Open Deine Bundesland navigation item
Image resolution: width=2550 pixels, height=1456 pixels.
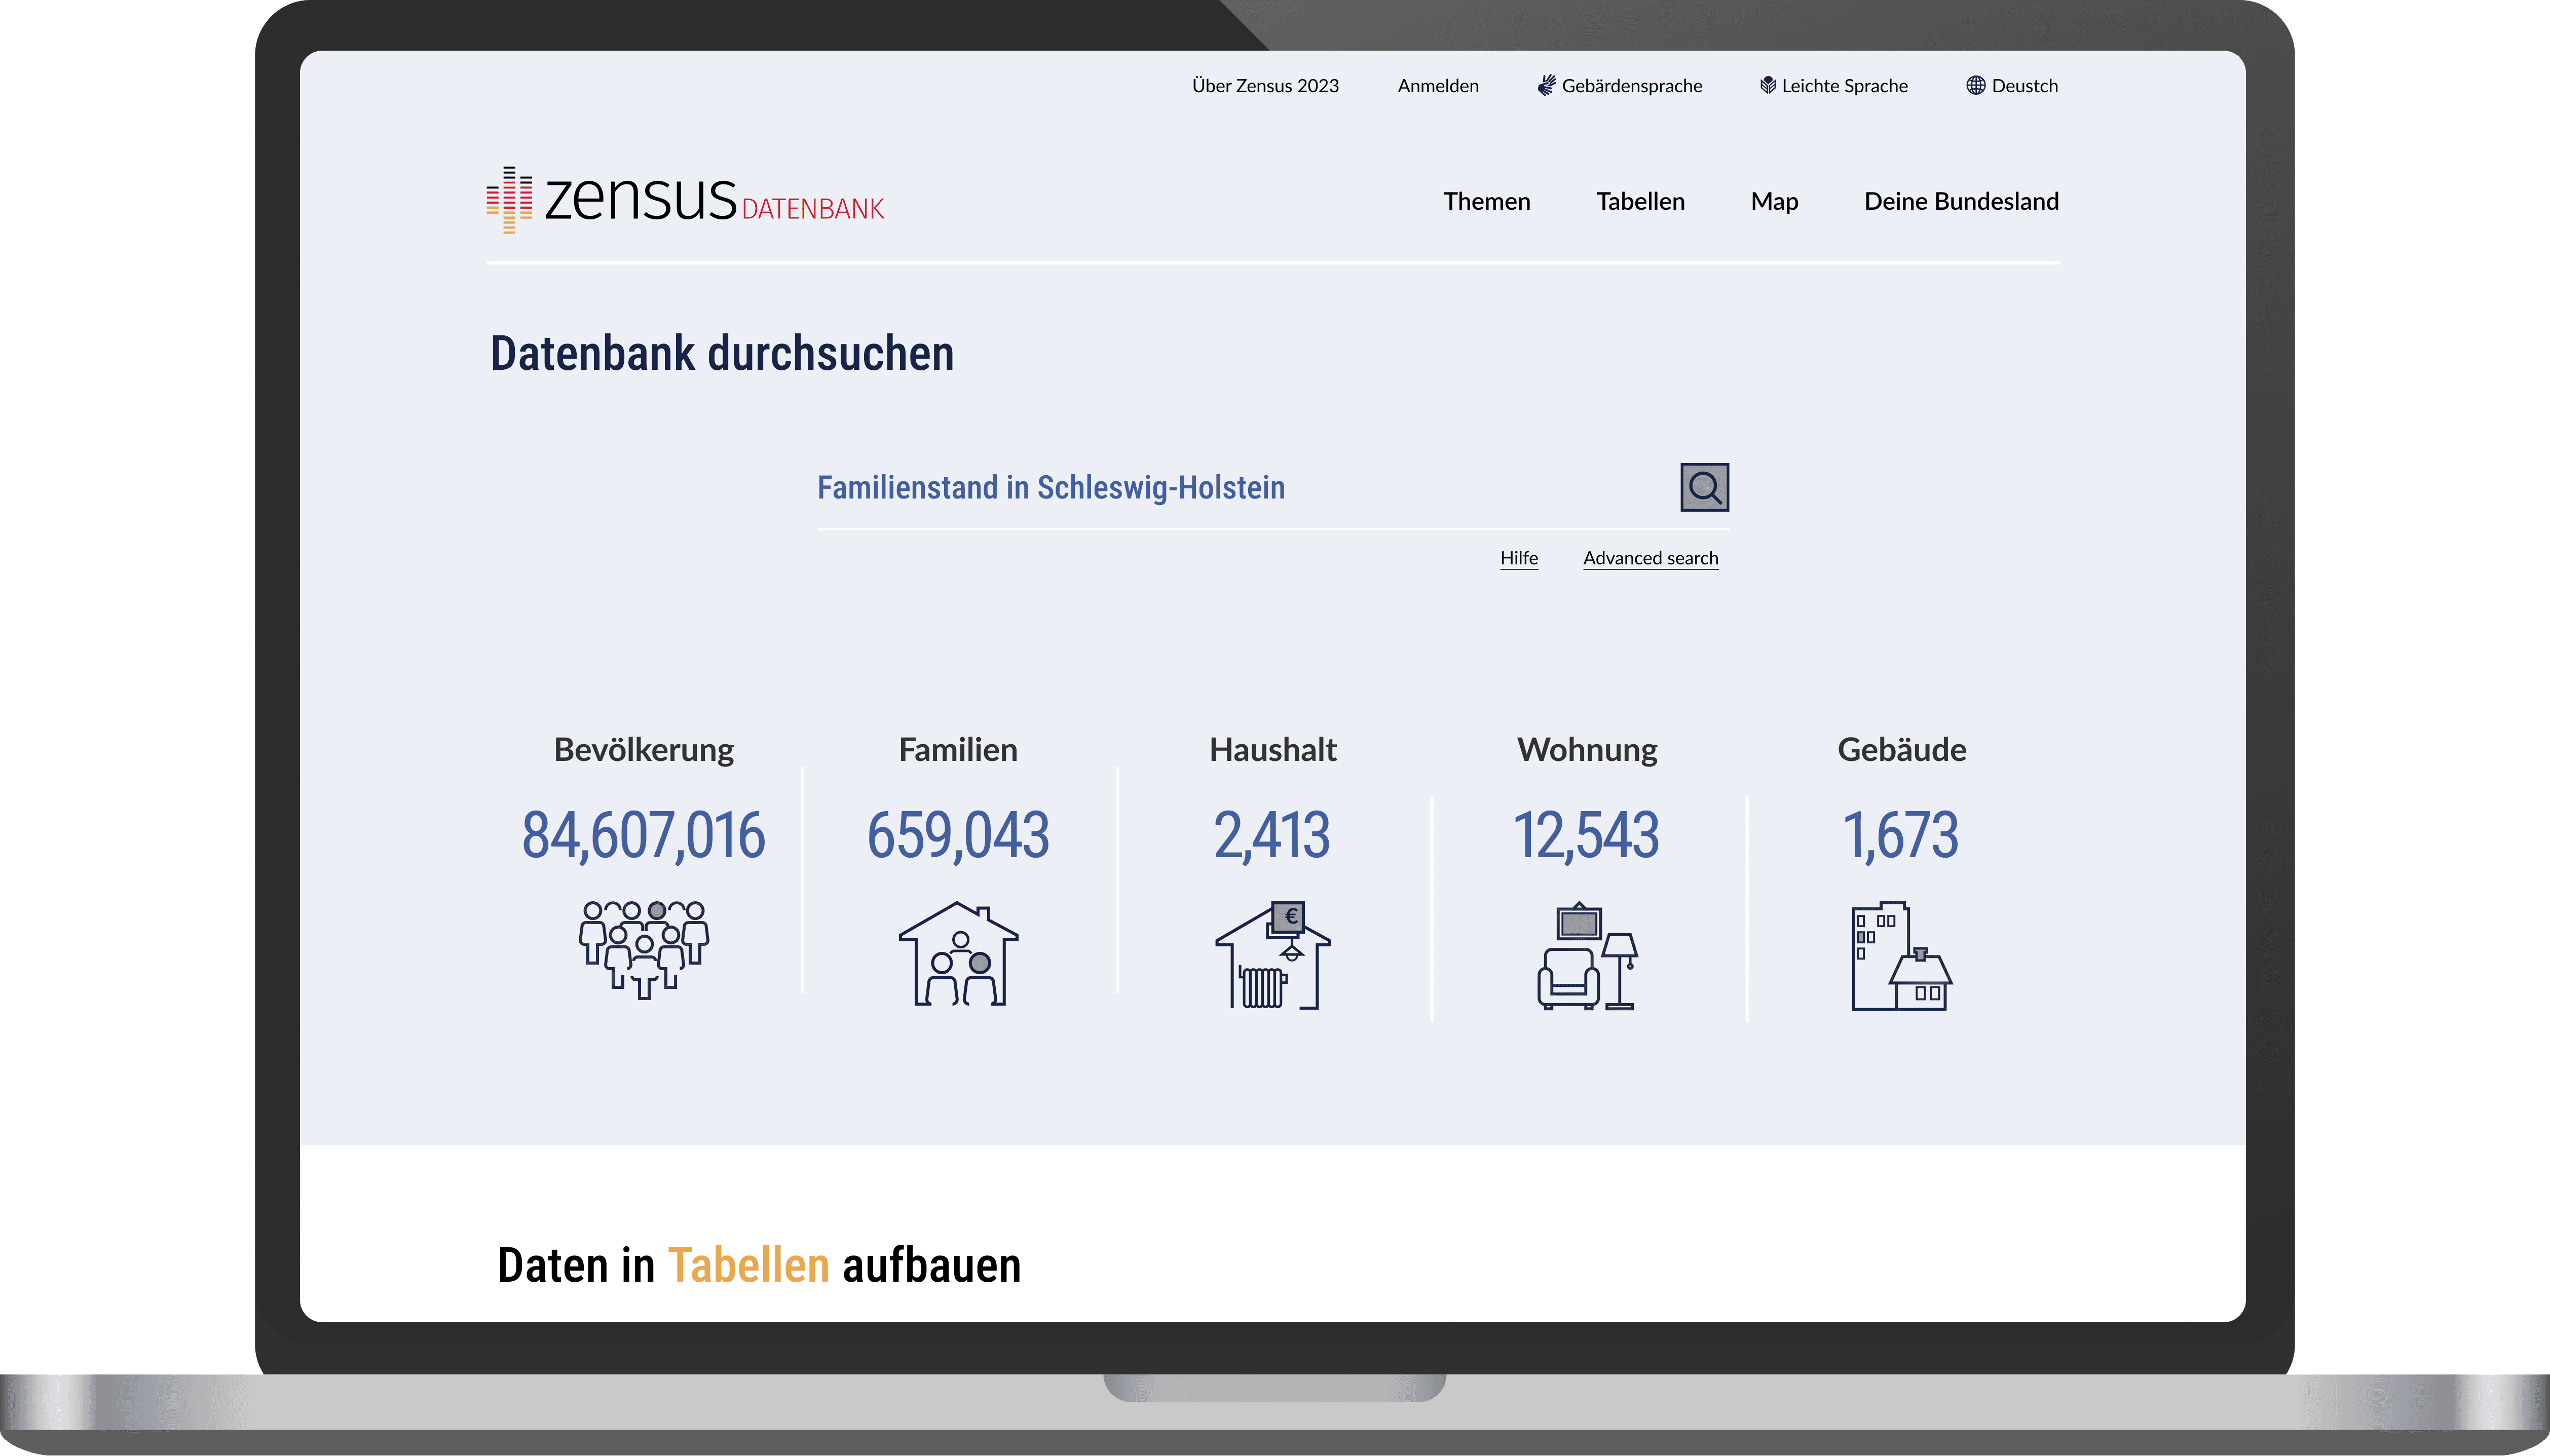point(1961,201)
